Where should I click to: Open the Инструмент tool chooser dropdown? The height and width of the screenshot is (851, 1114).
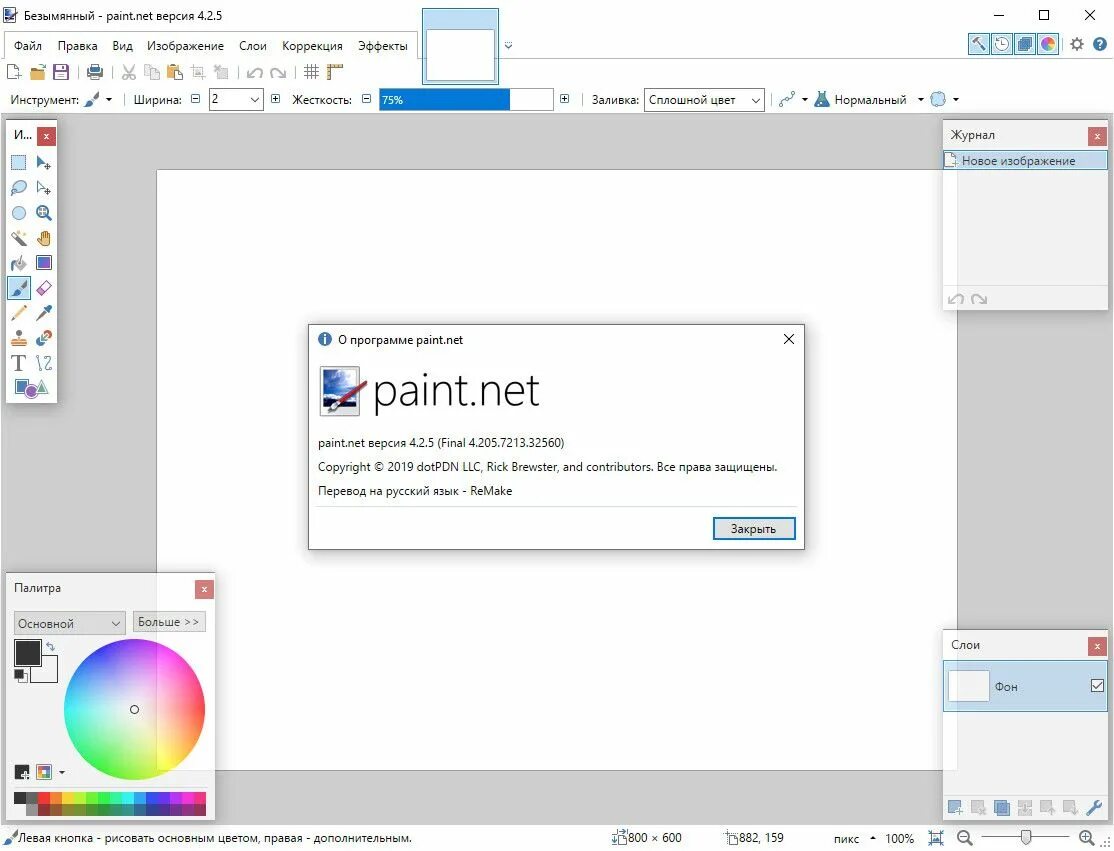click(98, 99)
